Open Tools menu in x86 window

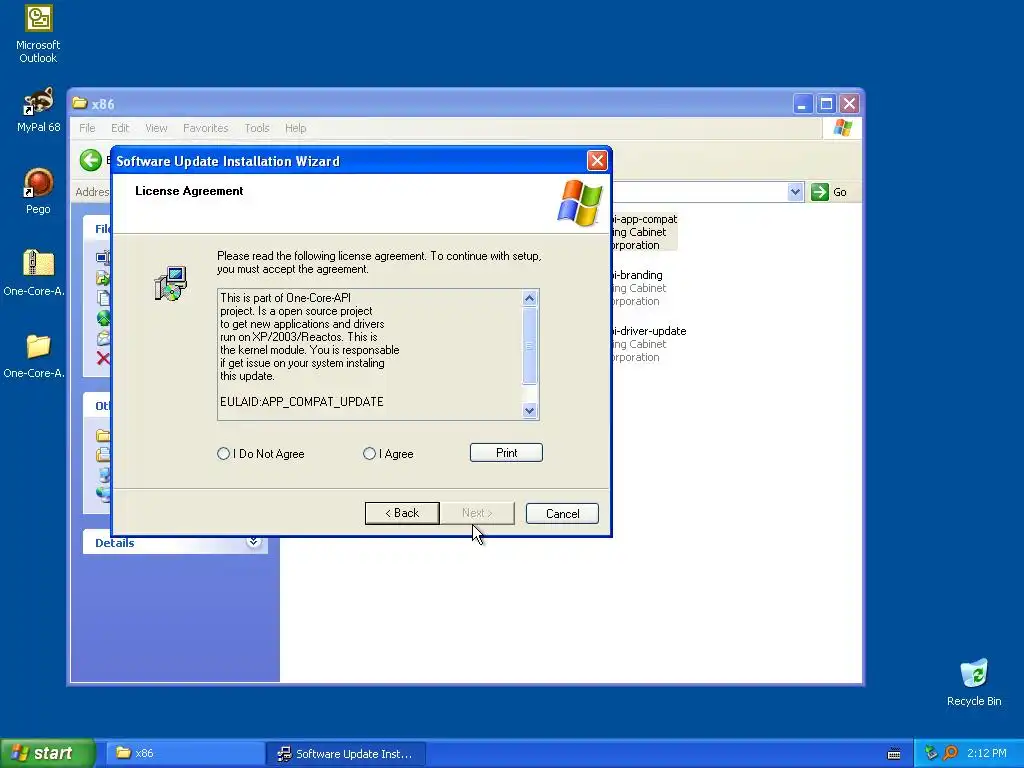point(257,128)
